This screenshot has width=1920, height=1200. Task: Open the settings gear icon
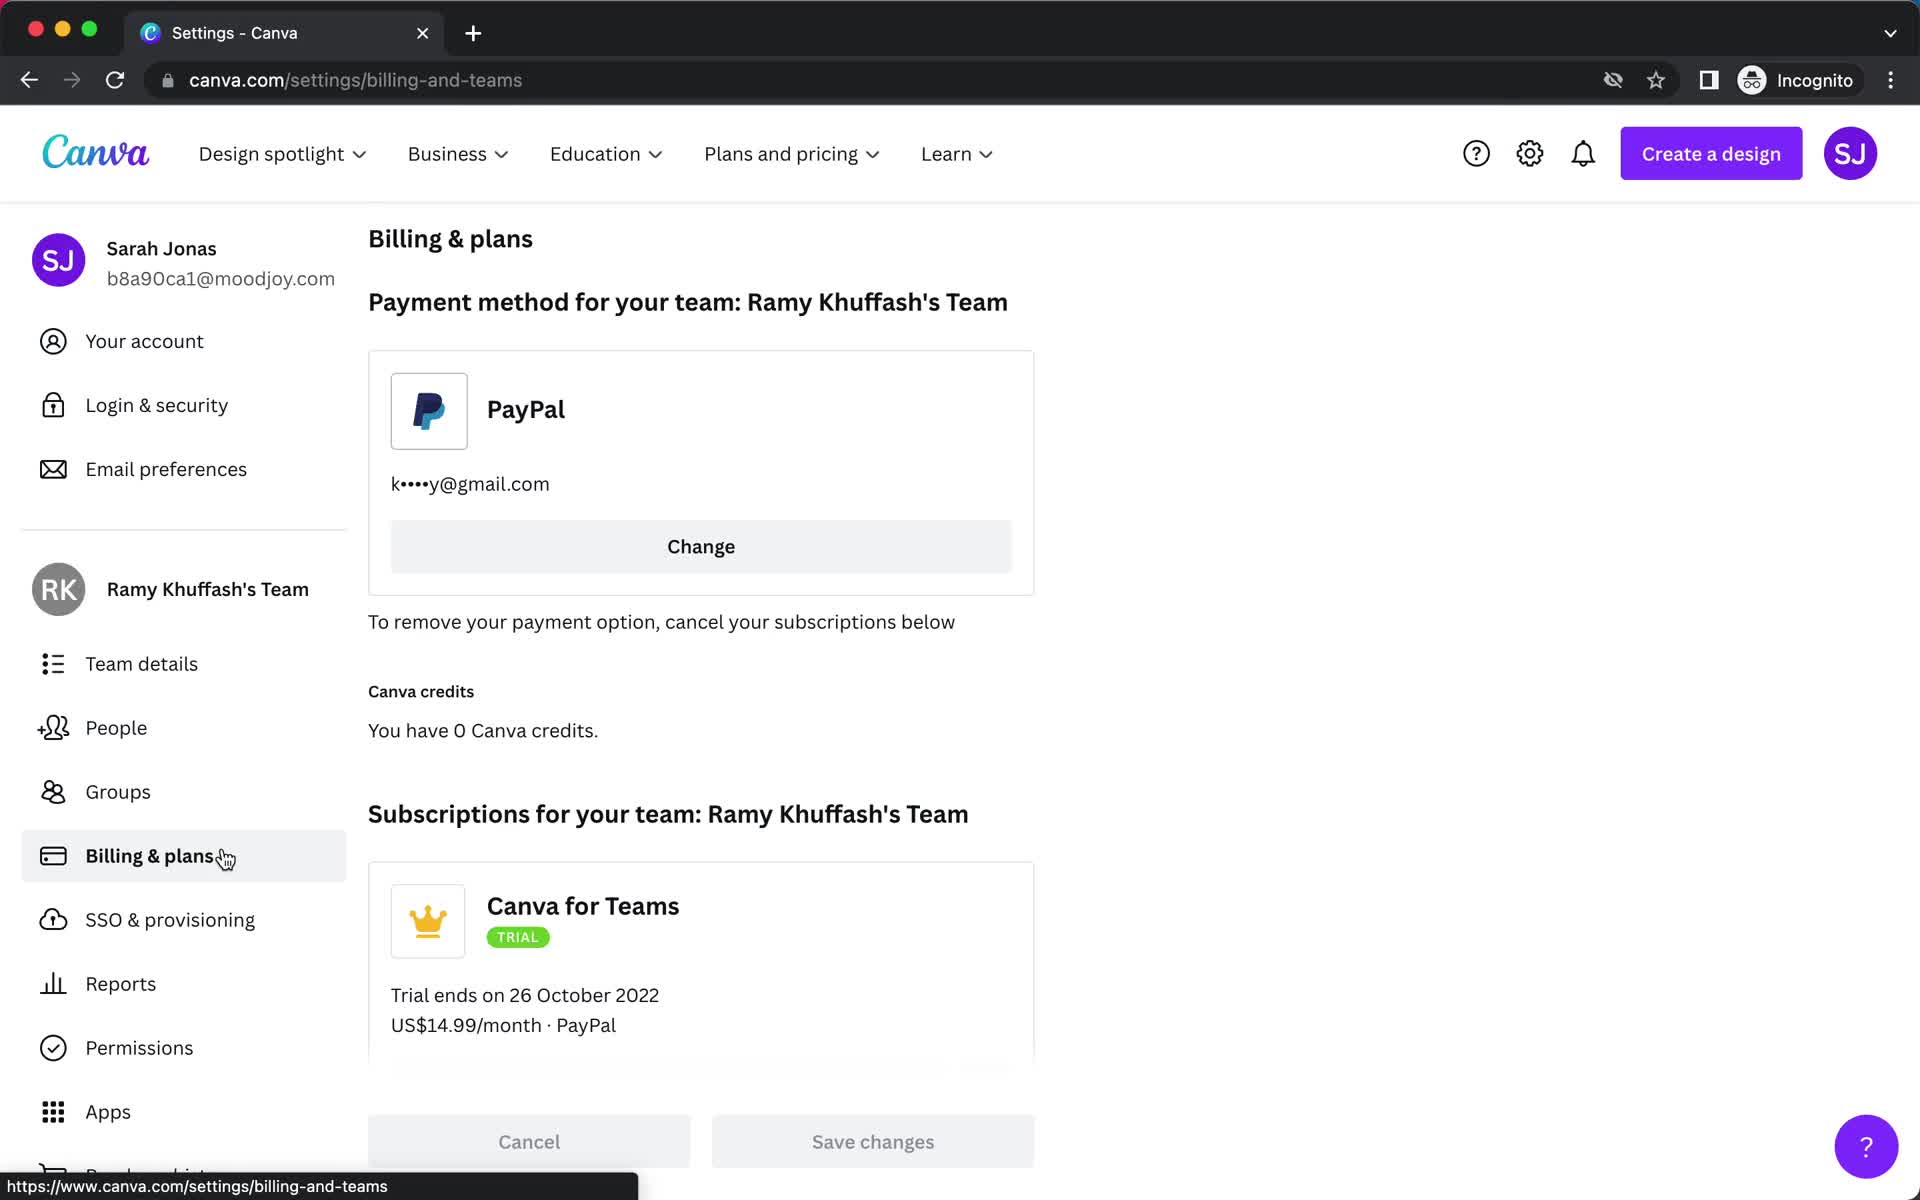tap(1530, 154)
